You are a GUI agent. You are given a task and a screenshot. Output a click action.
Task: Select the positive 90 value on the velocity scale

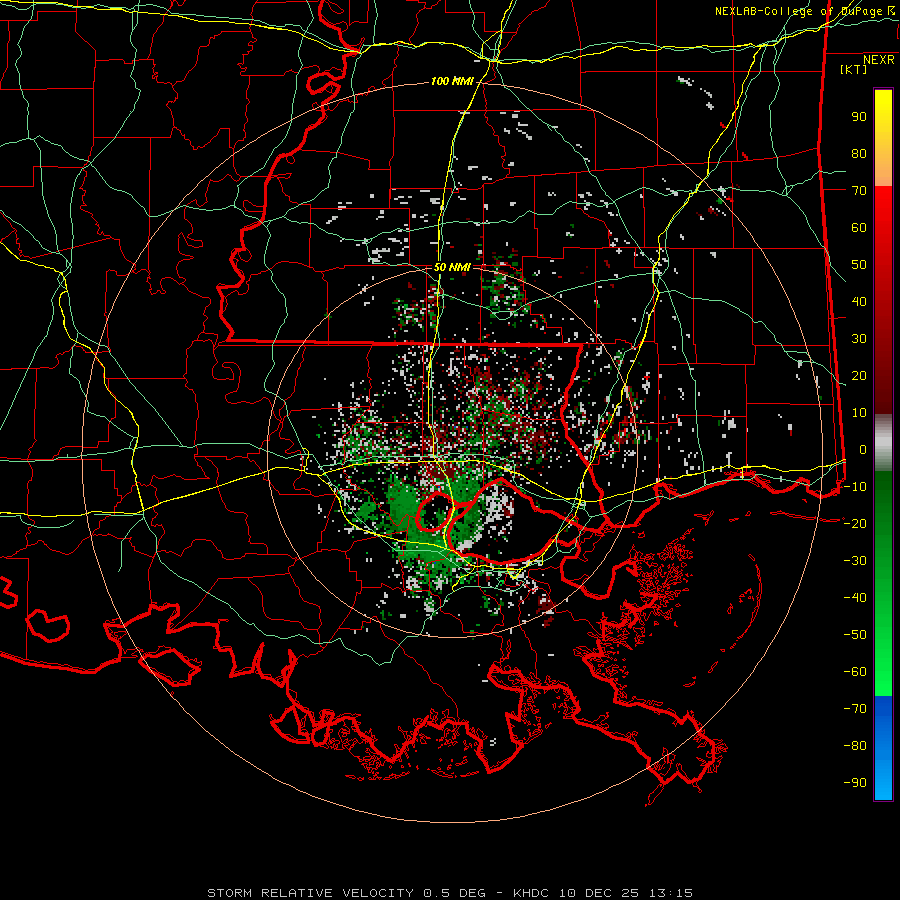(859, 117)
